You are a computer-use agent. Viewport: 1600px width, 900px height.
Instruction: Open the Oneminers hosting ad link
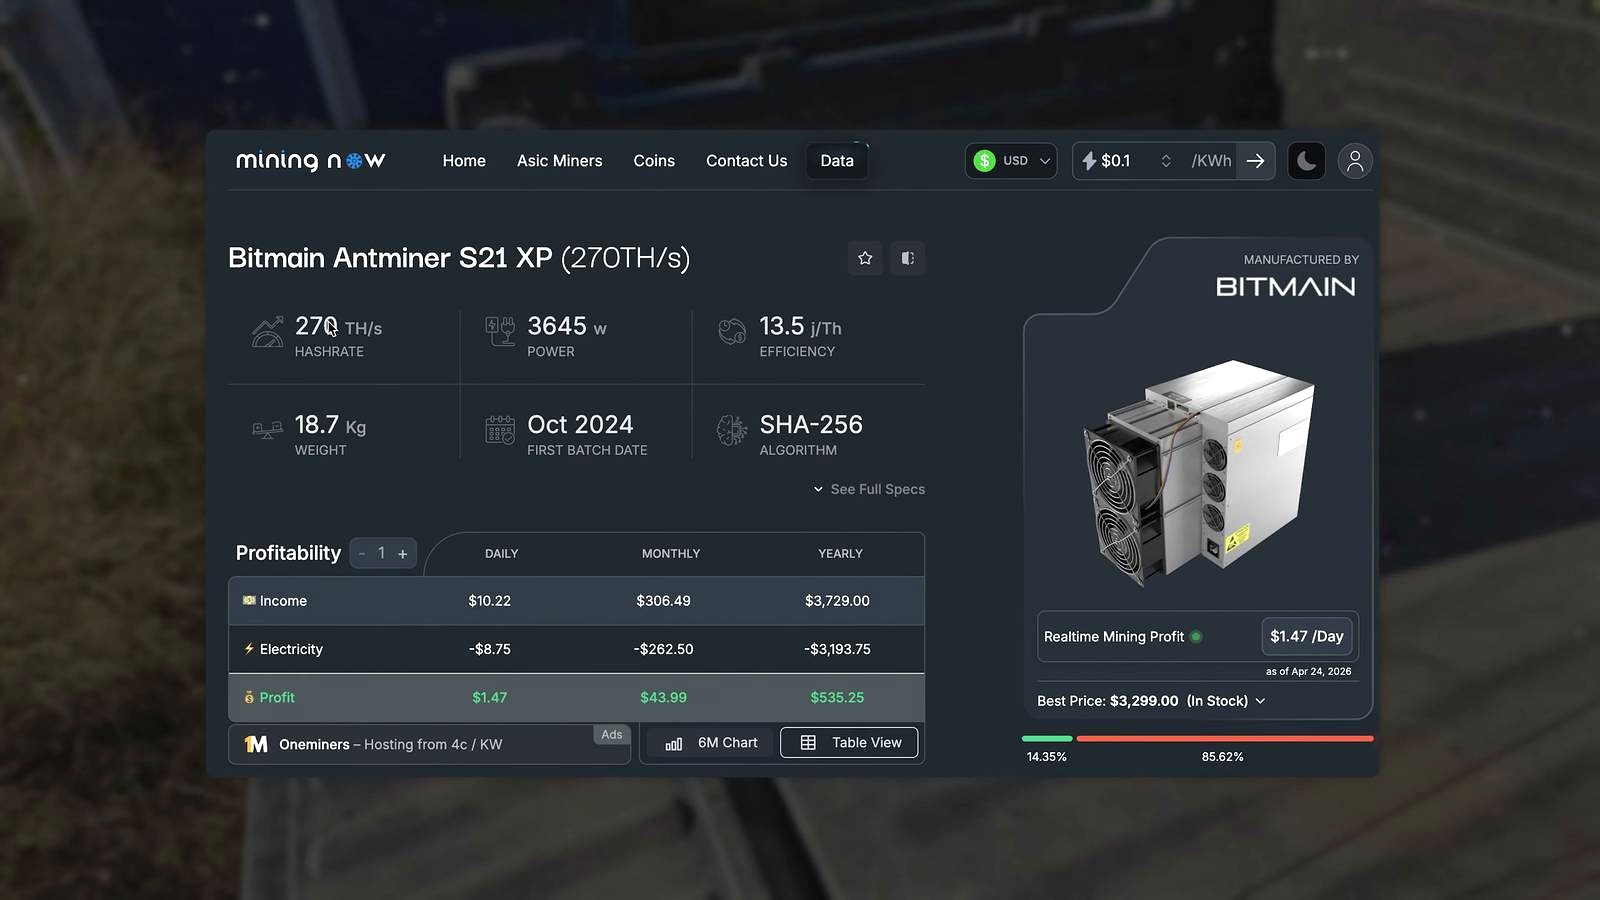click(x=429, y=744)
